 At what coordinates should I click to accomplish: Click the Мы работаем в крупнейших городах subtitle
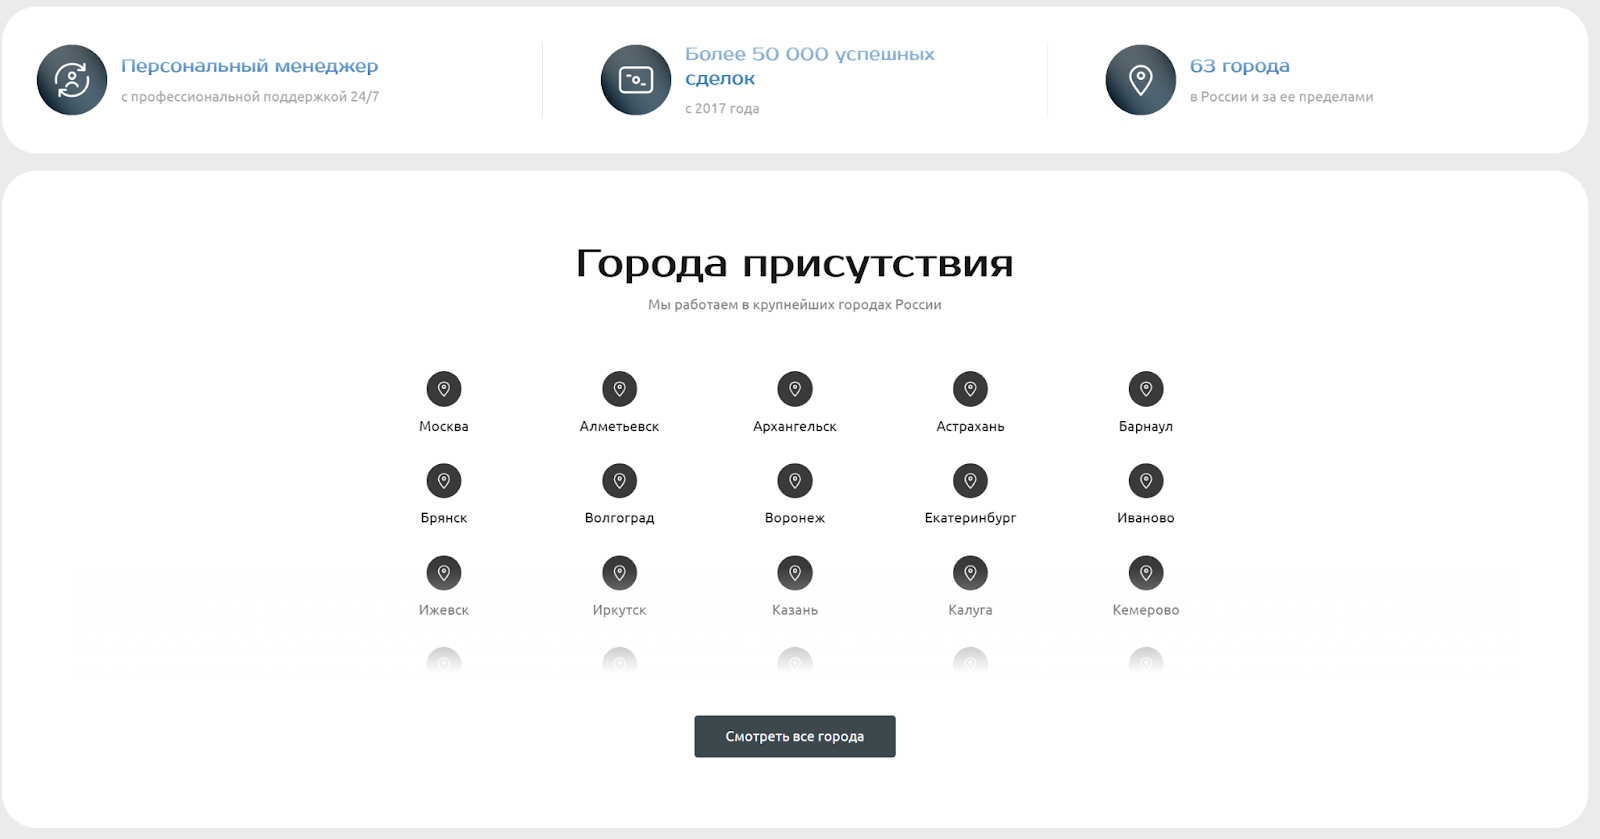[795, 305]
